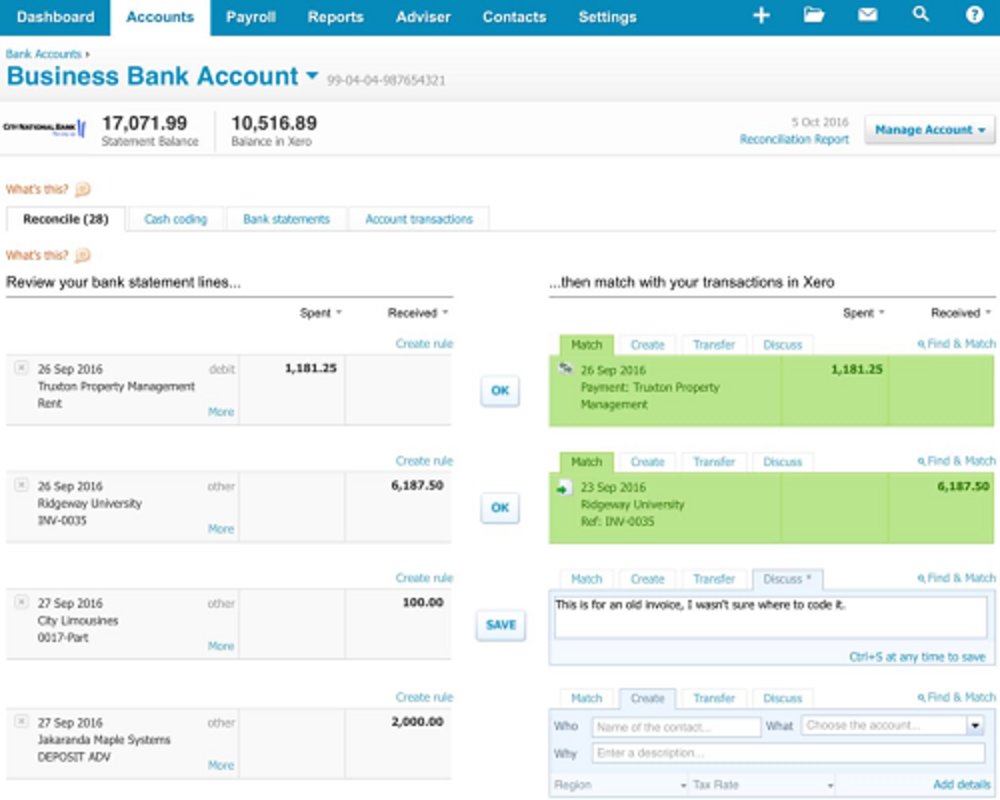Dismiss the Ridgeway University statement line

pos(21,485)
